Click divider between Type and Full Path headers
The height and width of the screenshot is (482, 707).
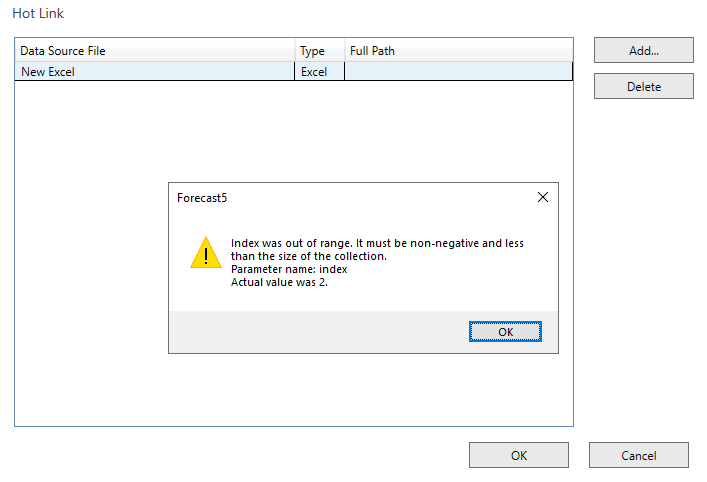tap(344, 50)
